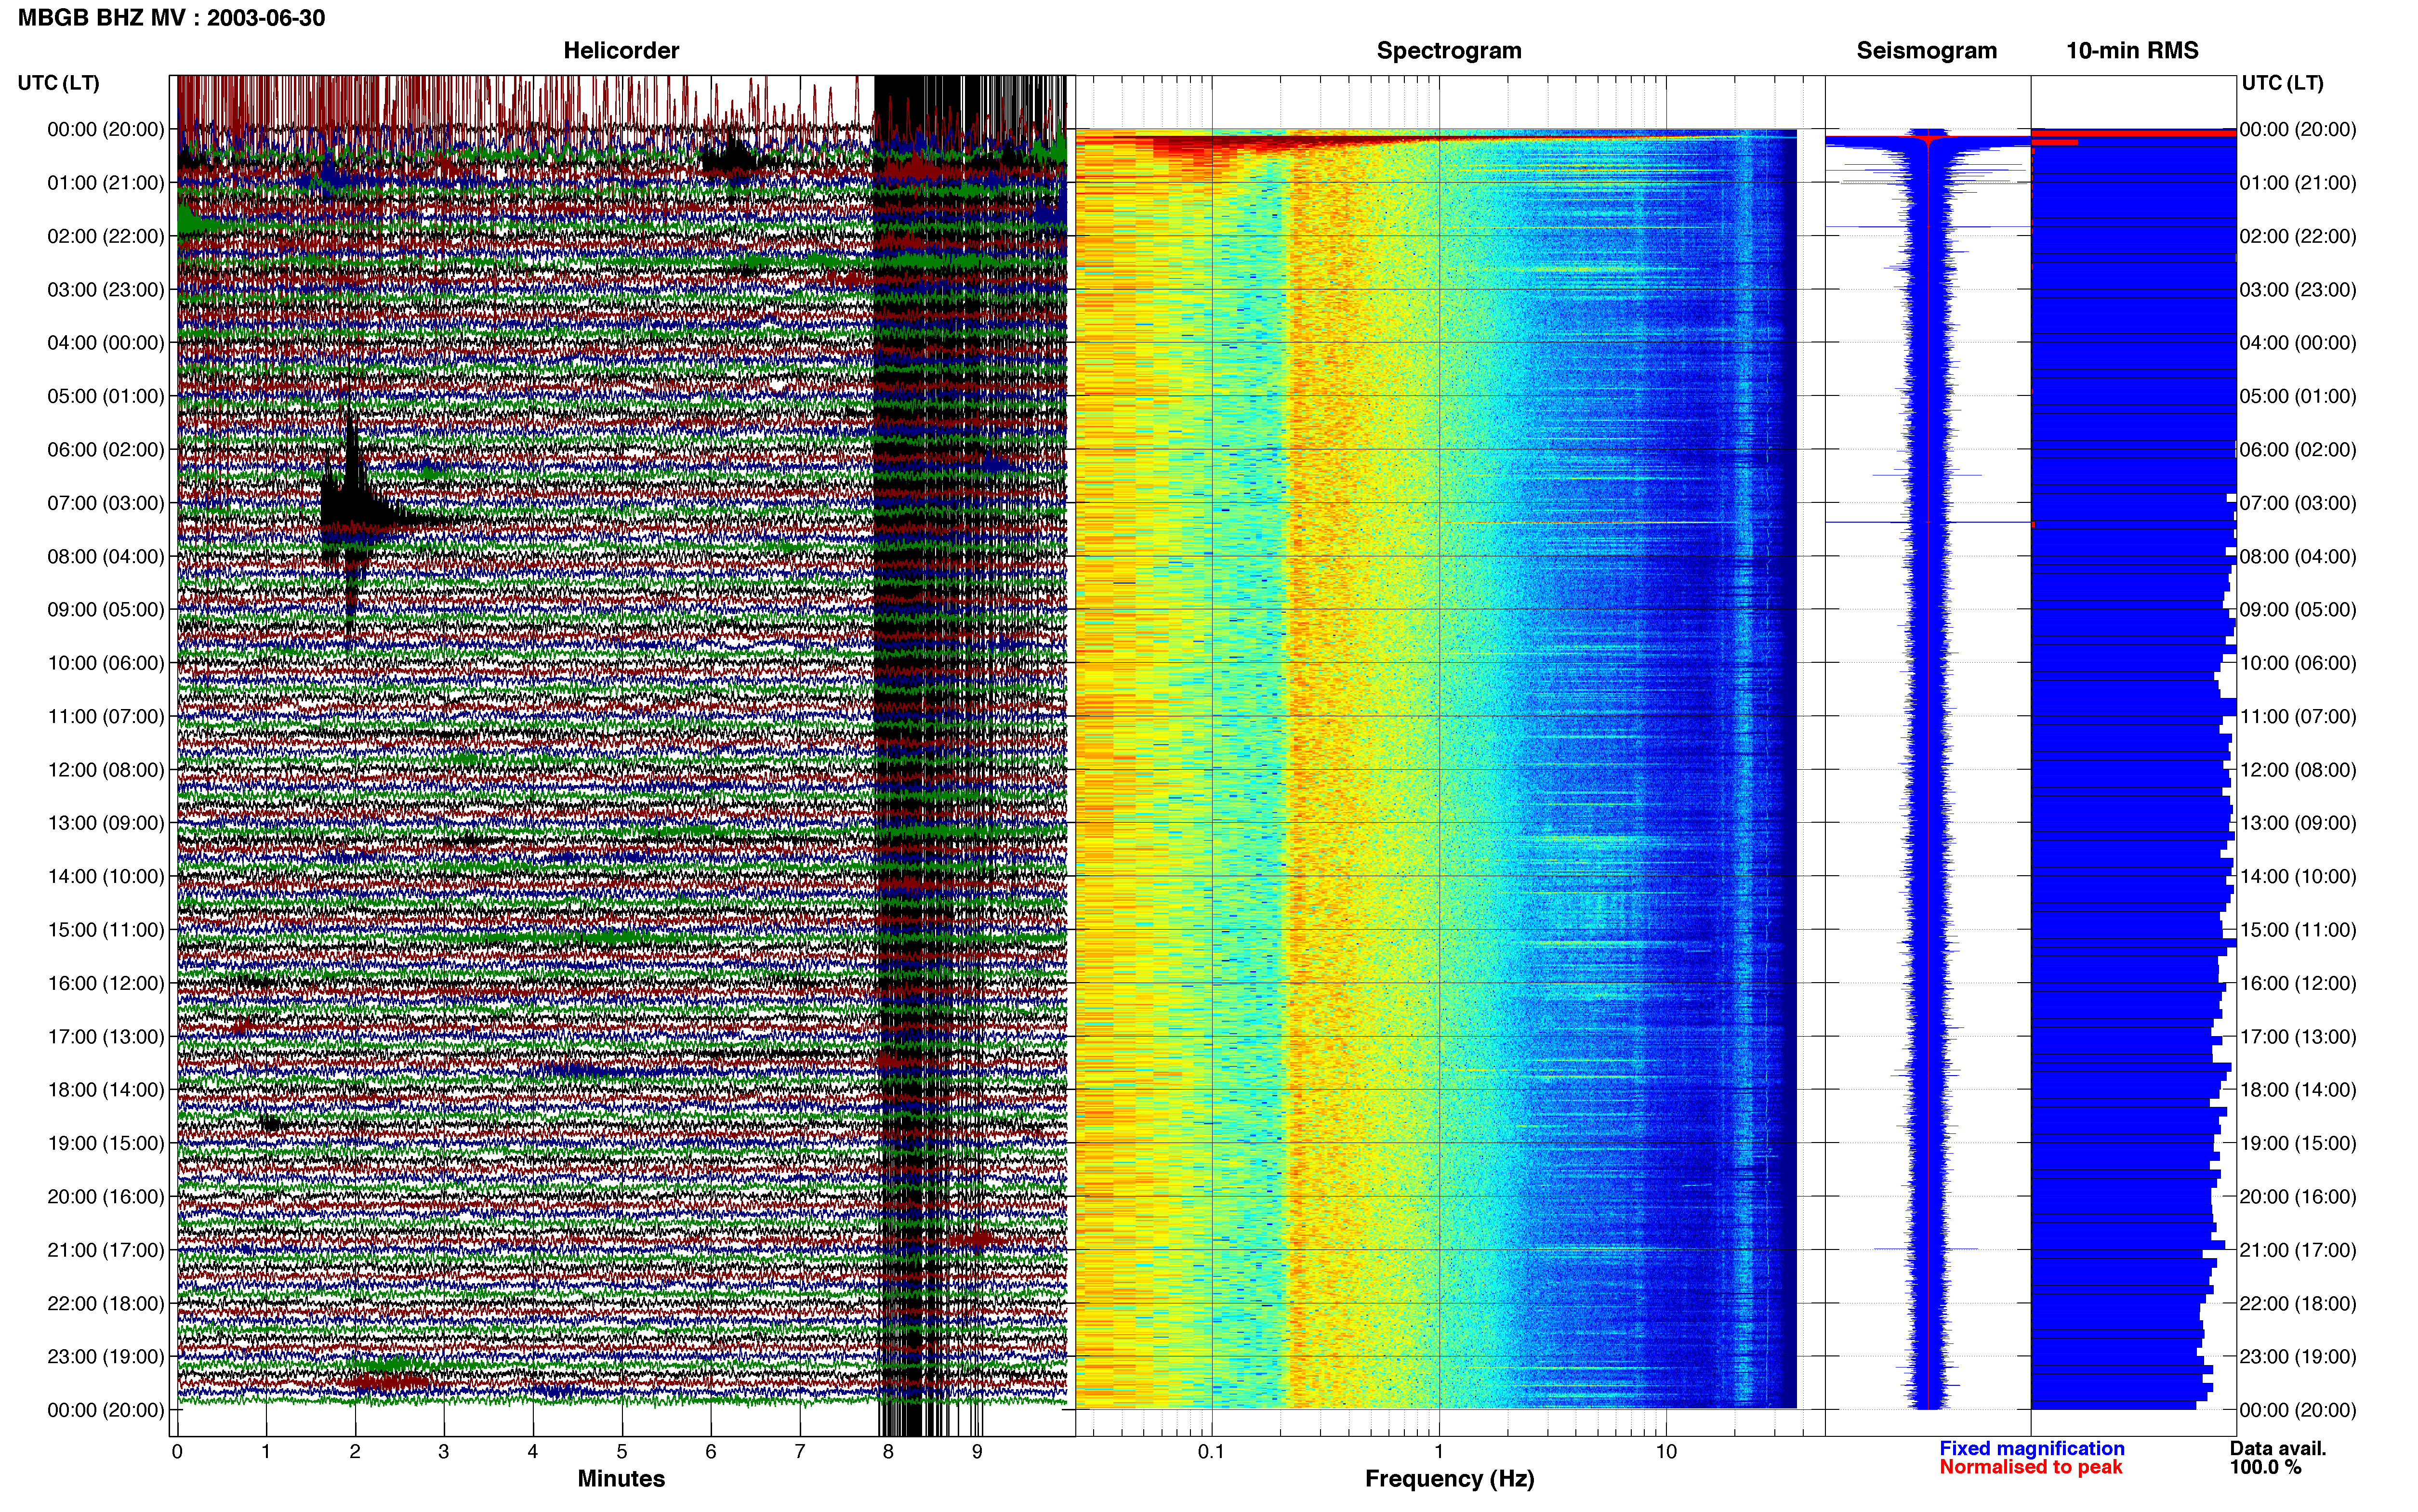Viewport: 2418px width, 1512px height.
Task: Click the left '08:00 (04:00)' time label
Action: [x=106, y=556]
